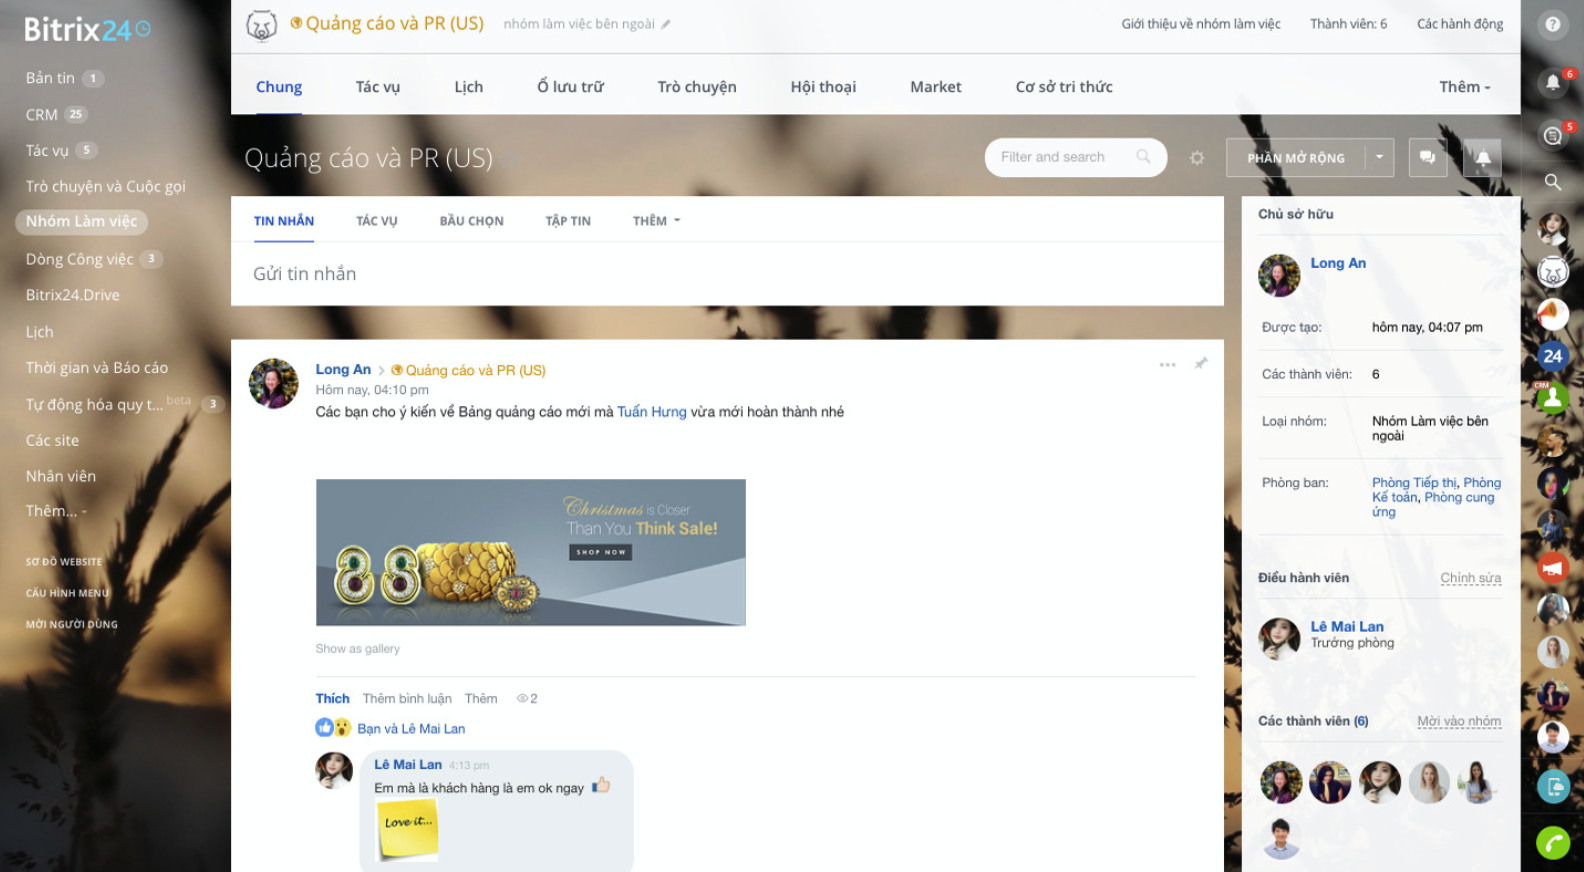Toggle the group notification bell button
This screenshot has width=1584, height=872.
coord(1482,158)
